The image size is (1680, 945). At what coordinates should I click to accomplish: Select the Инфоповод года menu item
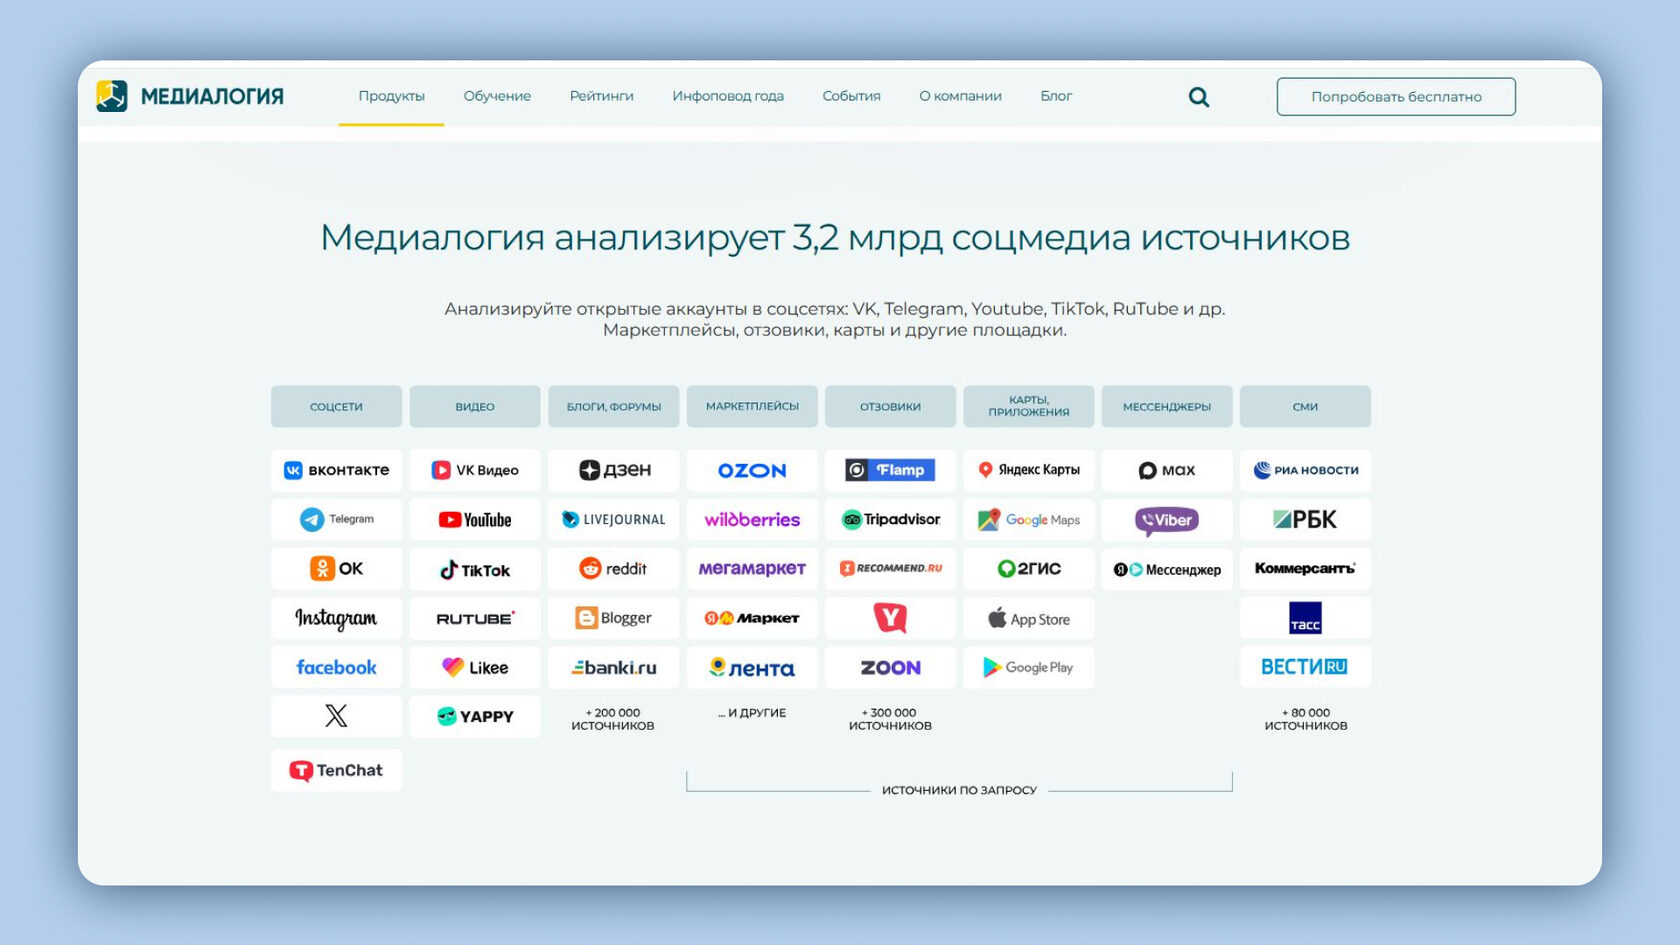click(x=728, y=96)
